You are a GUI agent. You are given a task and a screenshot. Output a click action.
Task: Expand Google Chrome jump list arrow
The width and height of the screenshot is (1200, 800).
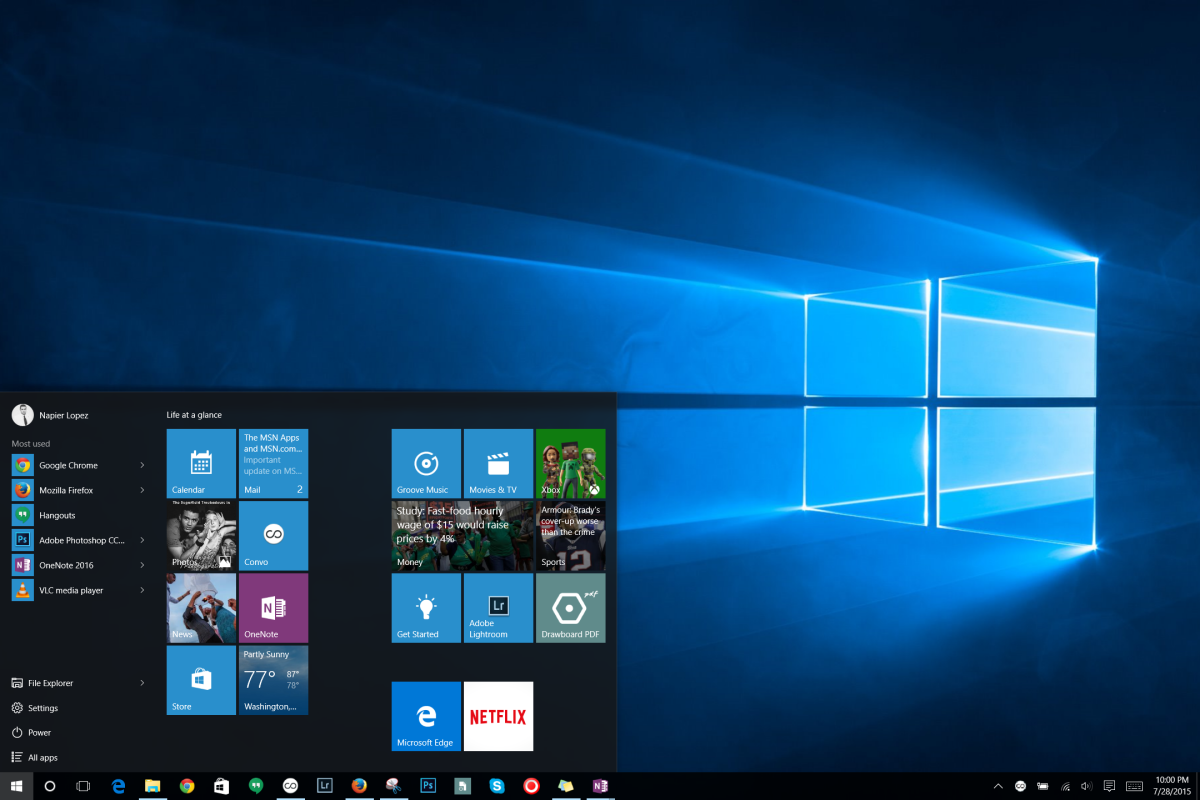point(143,465)
